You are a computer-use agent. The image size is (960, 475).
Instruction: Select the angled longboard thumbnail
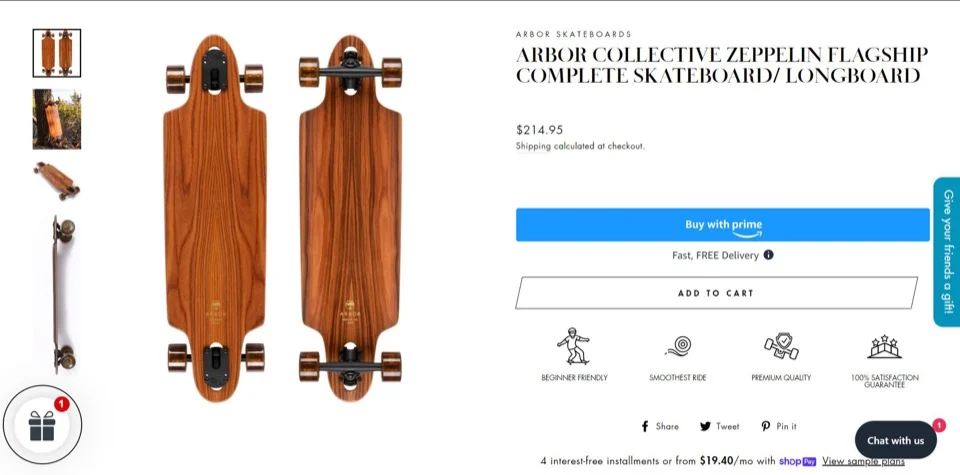pyautogui.click(x=57, y=181)
